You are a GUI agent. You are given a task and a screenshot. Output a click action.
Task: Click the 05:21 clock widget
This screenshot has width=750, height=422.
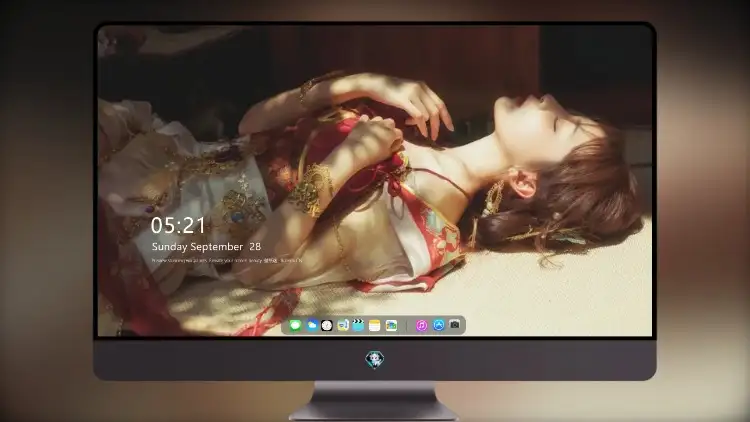178,225
